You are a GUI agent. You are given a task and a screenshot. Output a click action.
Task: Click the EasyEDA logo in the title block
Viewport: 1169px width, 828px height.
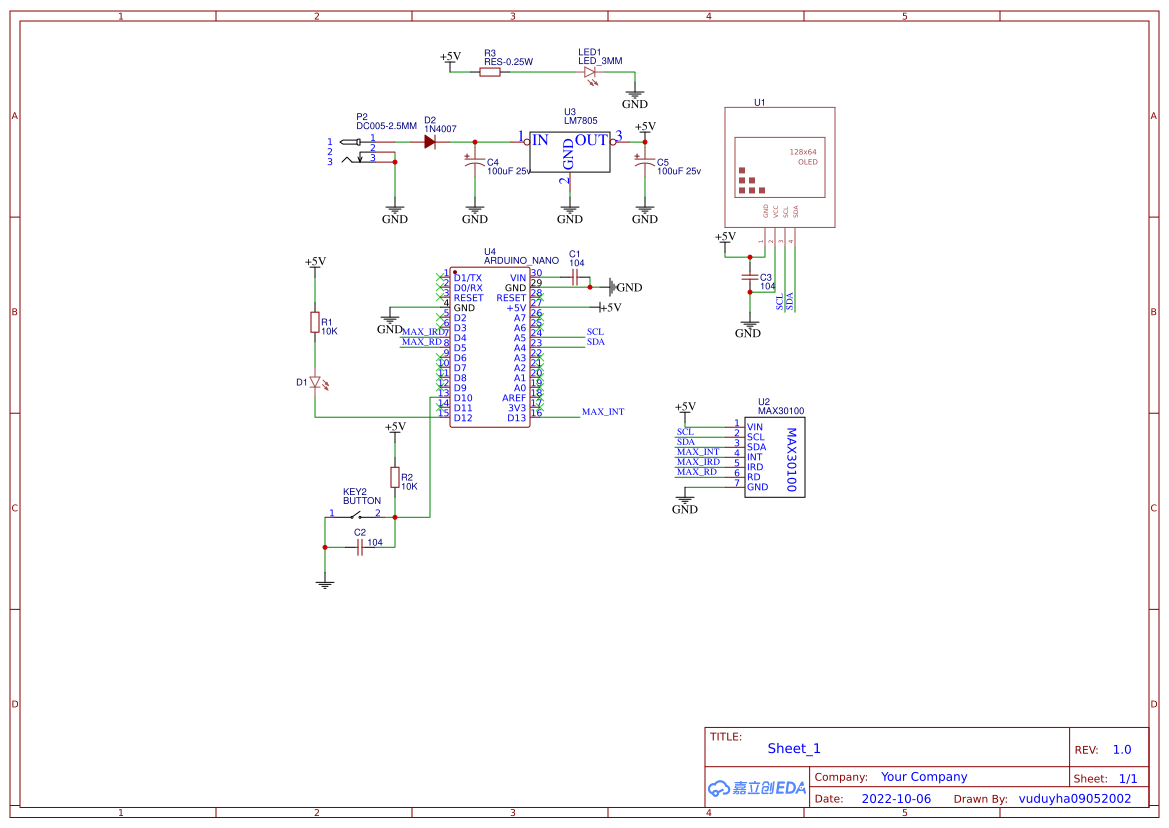755,787
